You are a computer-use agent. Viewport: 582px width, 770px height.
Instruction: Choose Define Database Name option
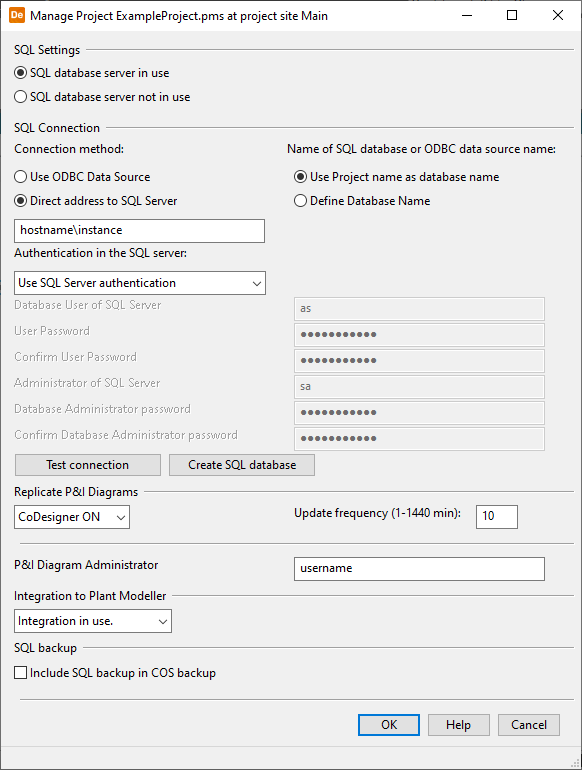click(362, 201)
